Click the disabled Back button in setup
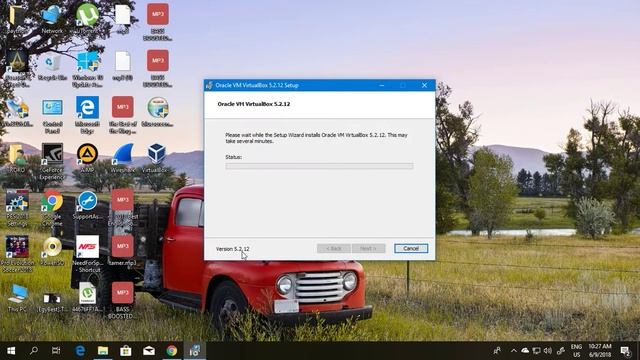This screenshot has width=640, height=360. point(333,248)
